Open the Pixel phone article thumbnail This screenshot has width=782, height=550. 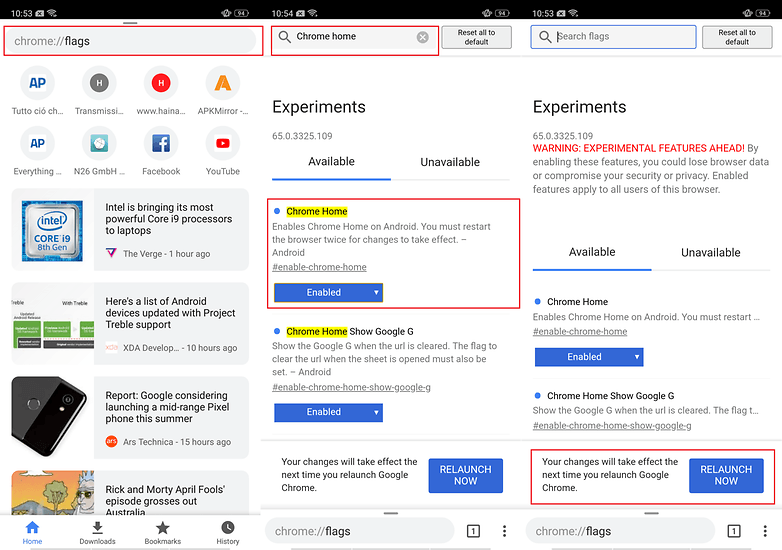point(52,417)
